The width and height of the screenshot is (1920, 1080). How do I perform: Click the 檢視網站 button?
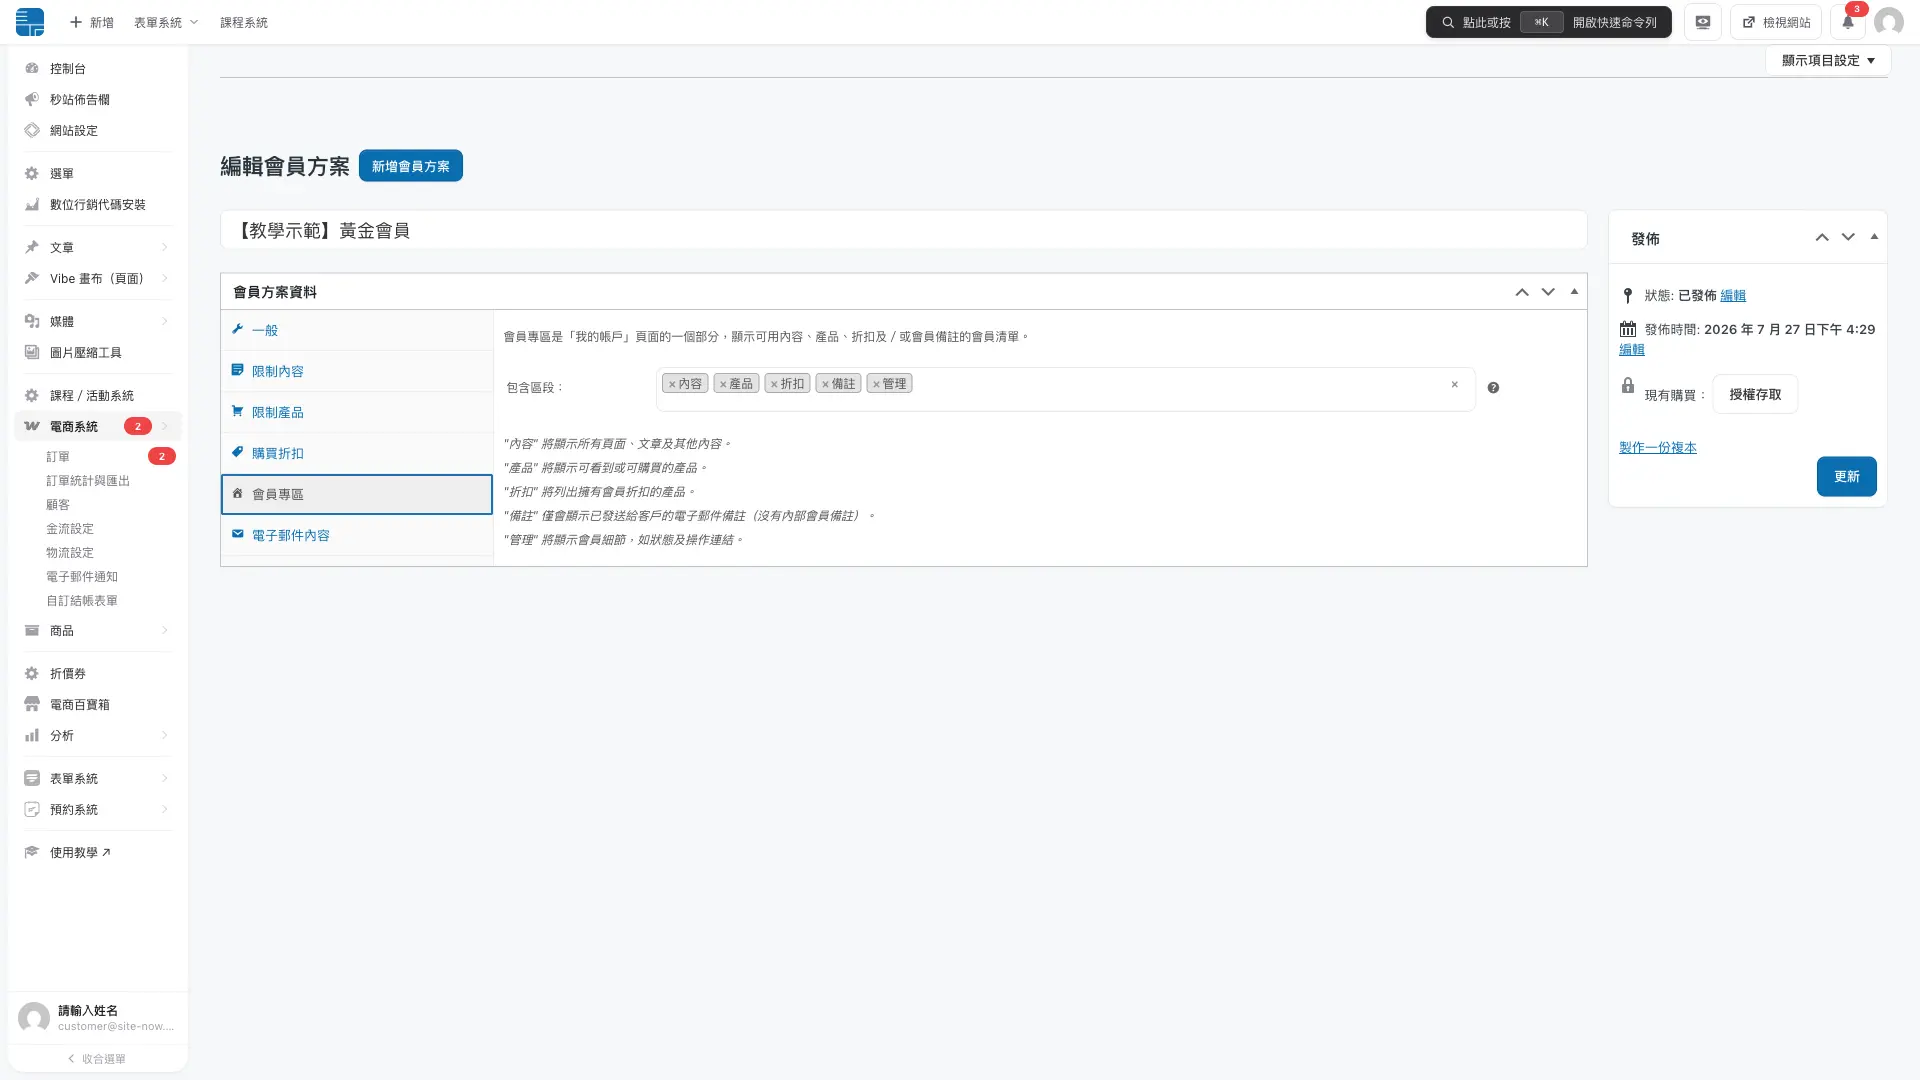(x=1776, y=21)
